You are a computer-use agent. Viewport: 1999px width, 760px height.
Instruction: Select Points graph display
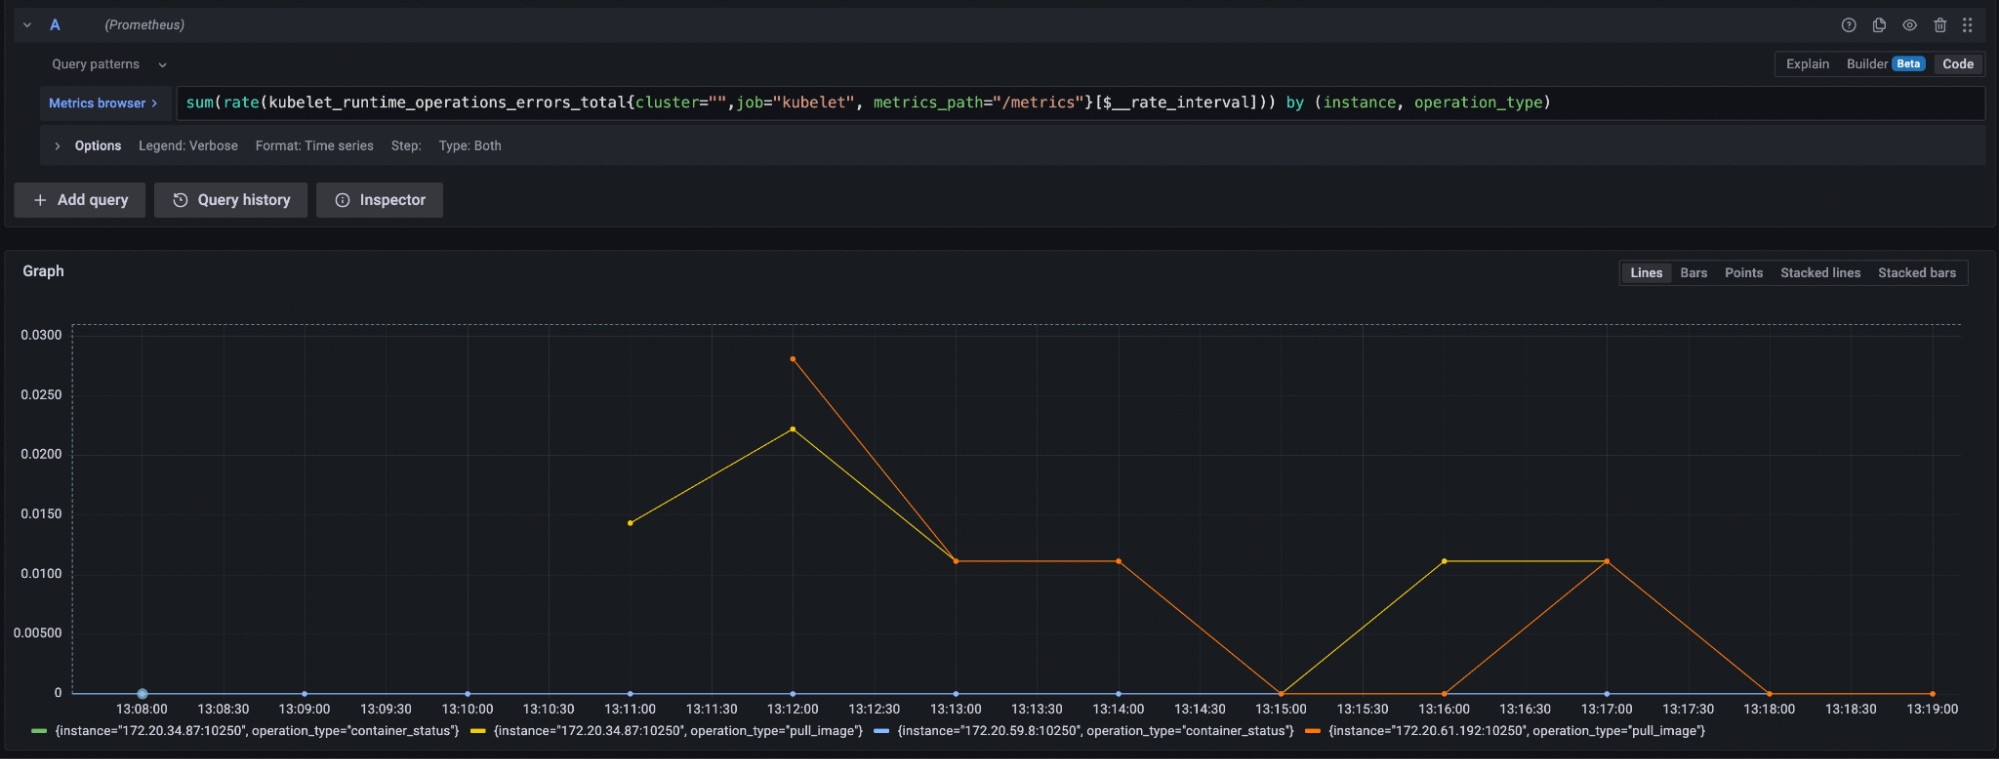point(1743,273)
